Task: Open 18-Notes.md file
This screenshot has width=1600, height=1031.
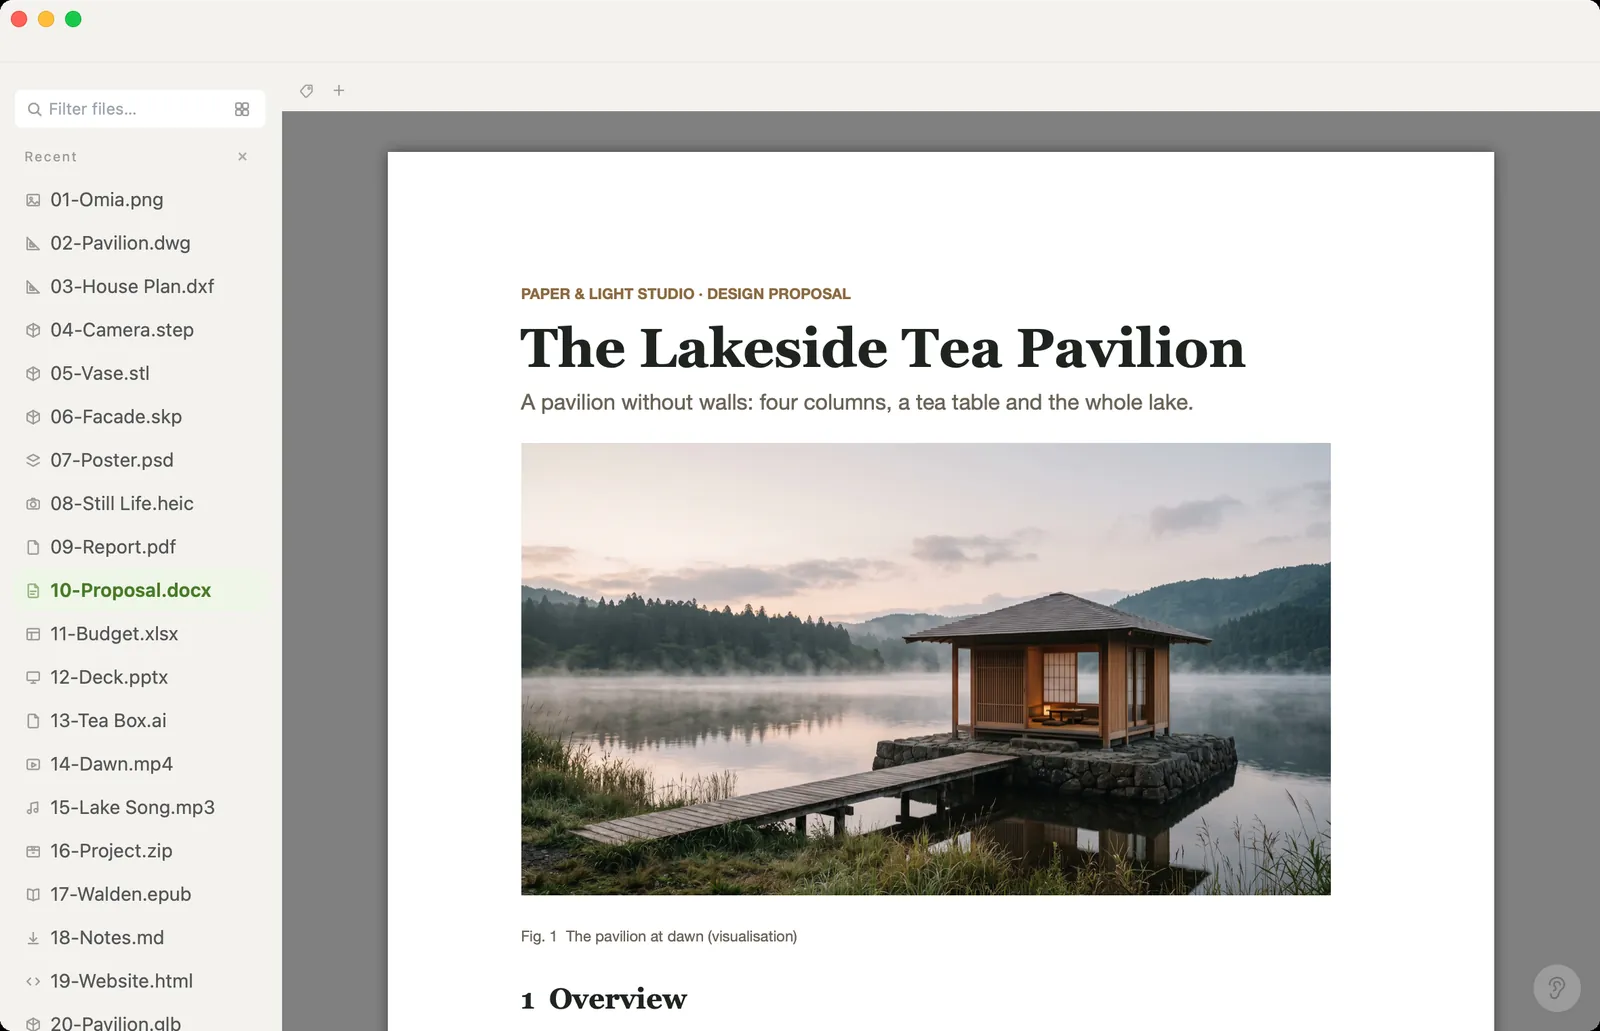Action: 140,938
